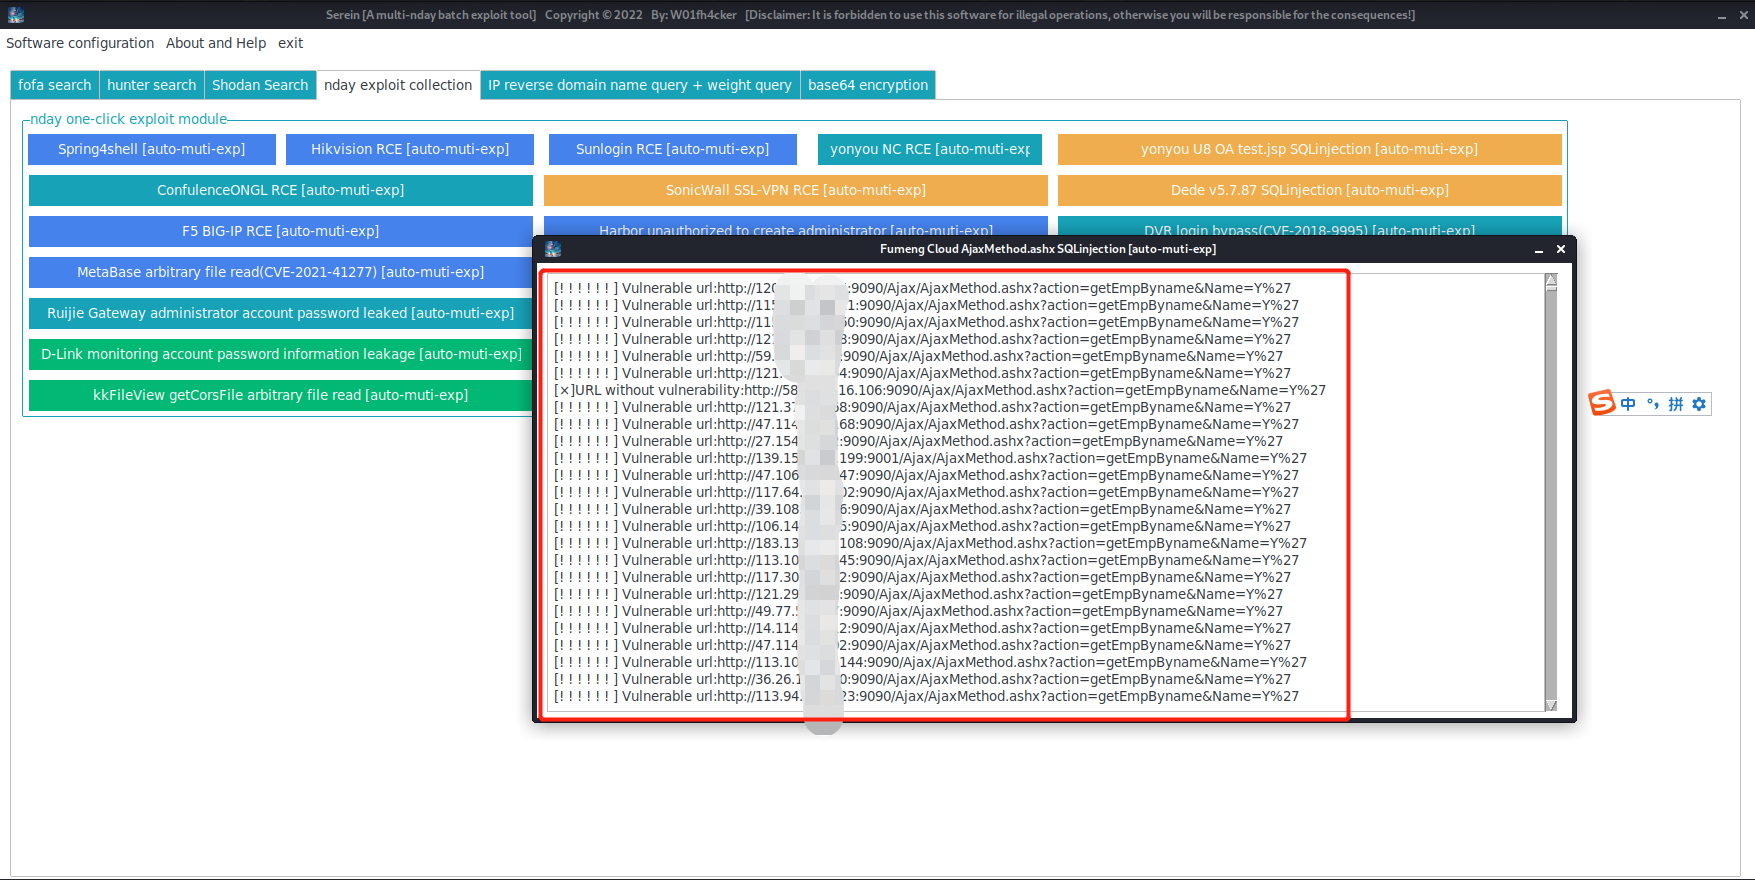
Task: Open Sogou input method settings gear
Action: tap(1699, 404)
